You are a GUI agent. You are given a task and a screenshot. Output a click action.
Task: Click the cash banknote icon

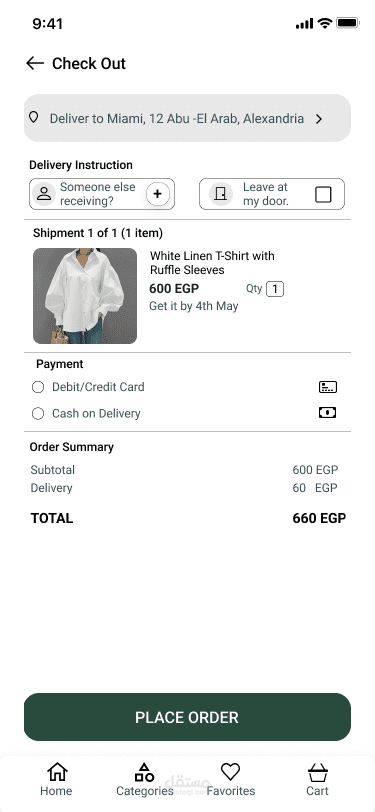click(x=327, y=413)
